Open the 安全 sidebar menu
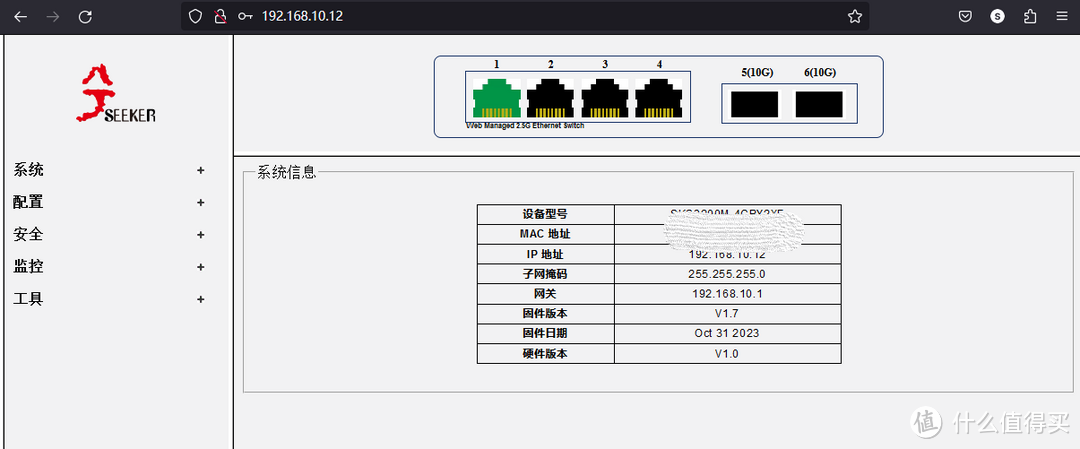 point(28,235)
